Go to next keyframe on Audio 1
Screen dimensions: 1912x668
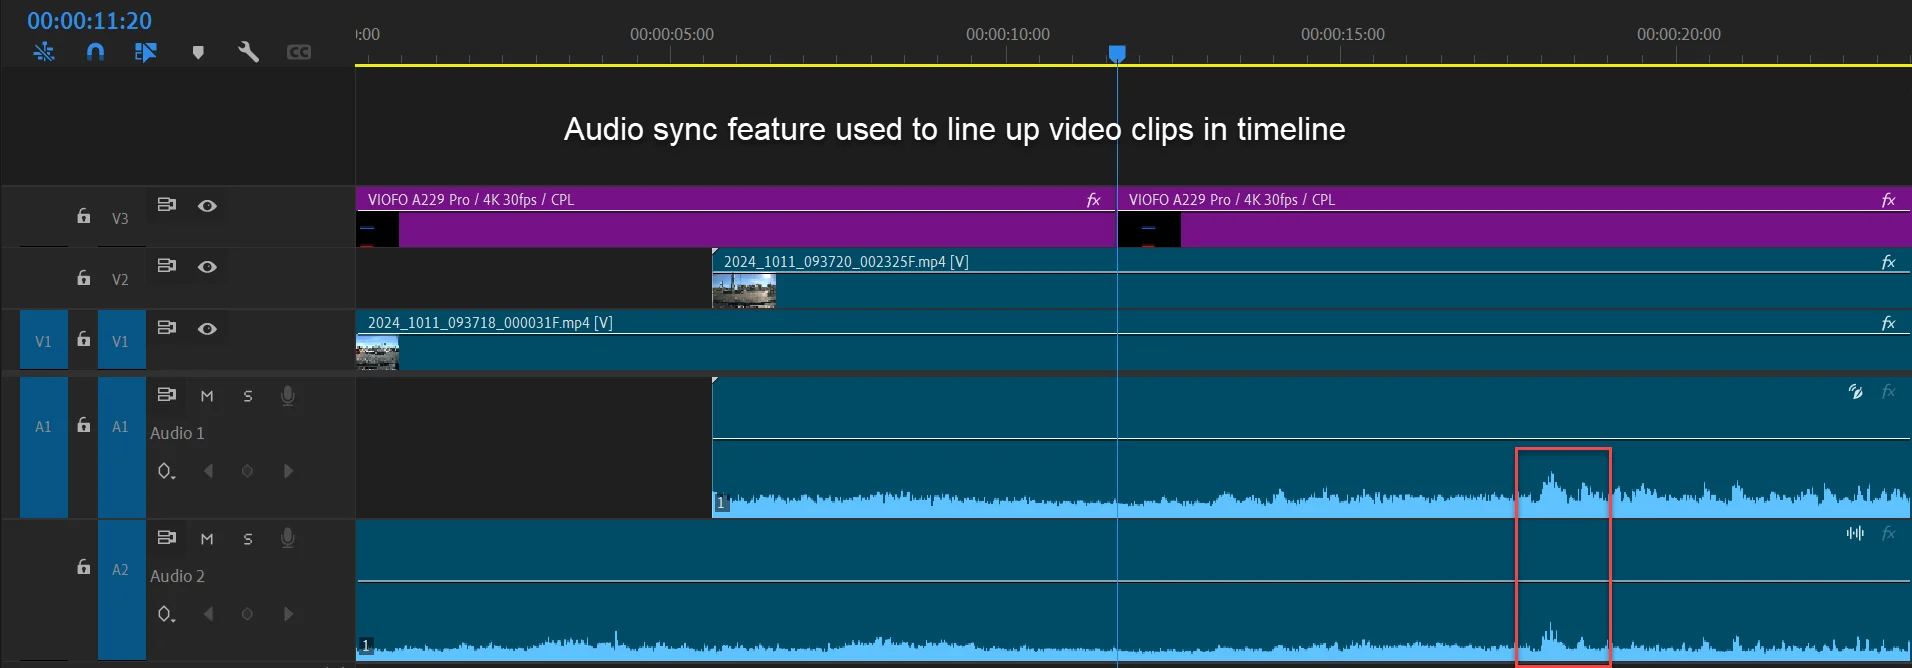tap(288, 471)
